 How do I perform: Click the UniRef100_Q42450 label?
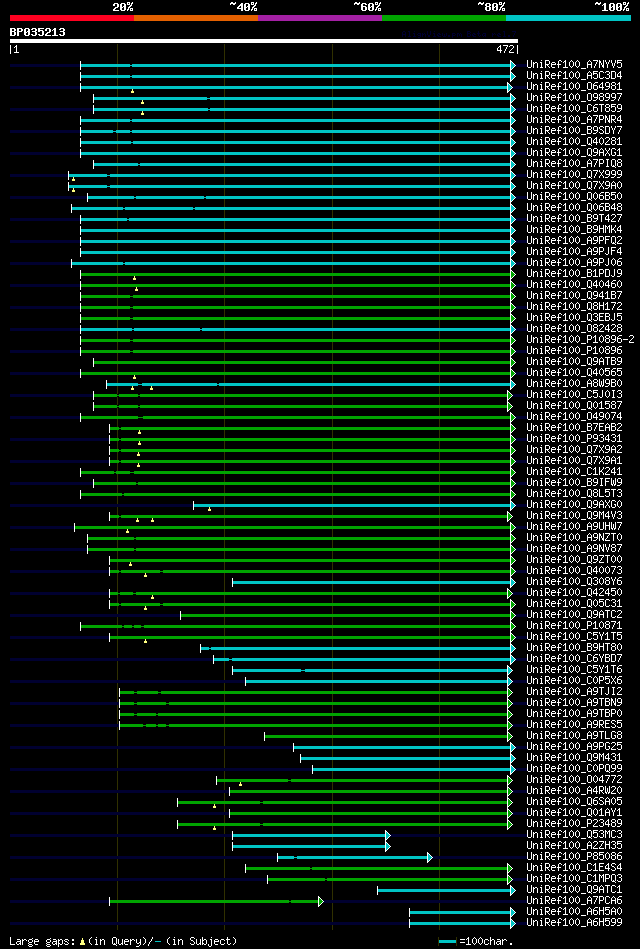tap(574, 592)
